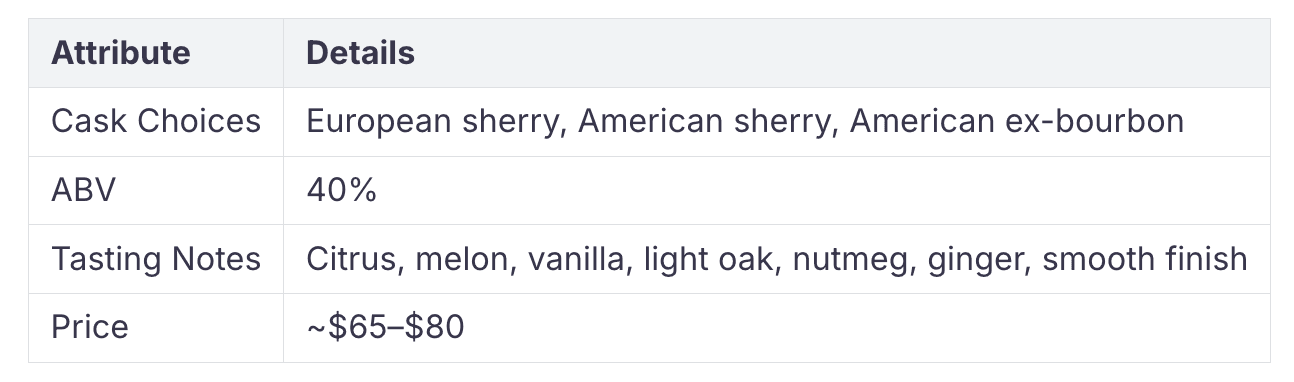
Task: Select the Tasting Notes row label
Action: [x=155, y=259]
